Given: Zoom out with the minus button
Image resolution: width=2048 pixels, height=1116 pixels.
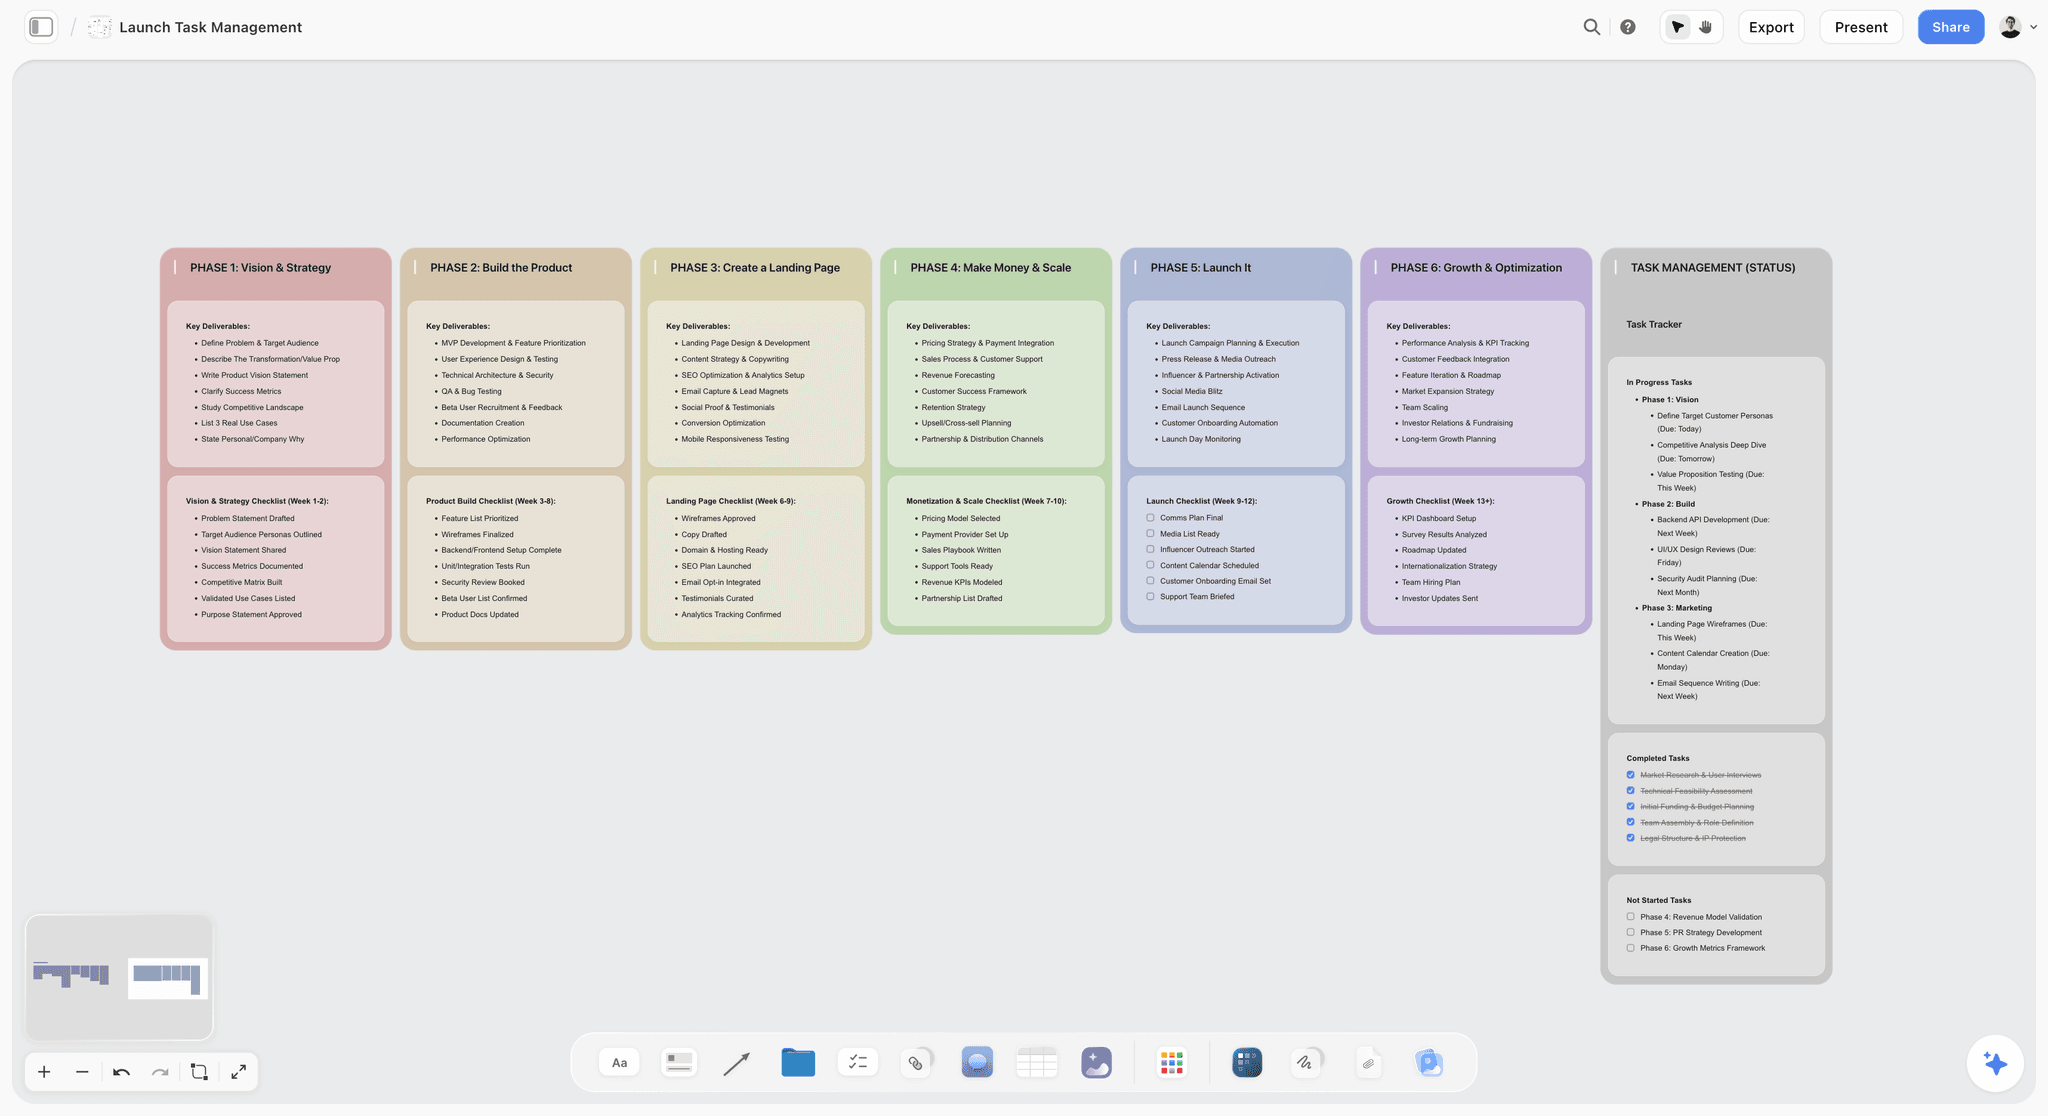Looking at the screenshot, I should point(82,1072).
